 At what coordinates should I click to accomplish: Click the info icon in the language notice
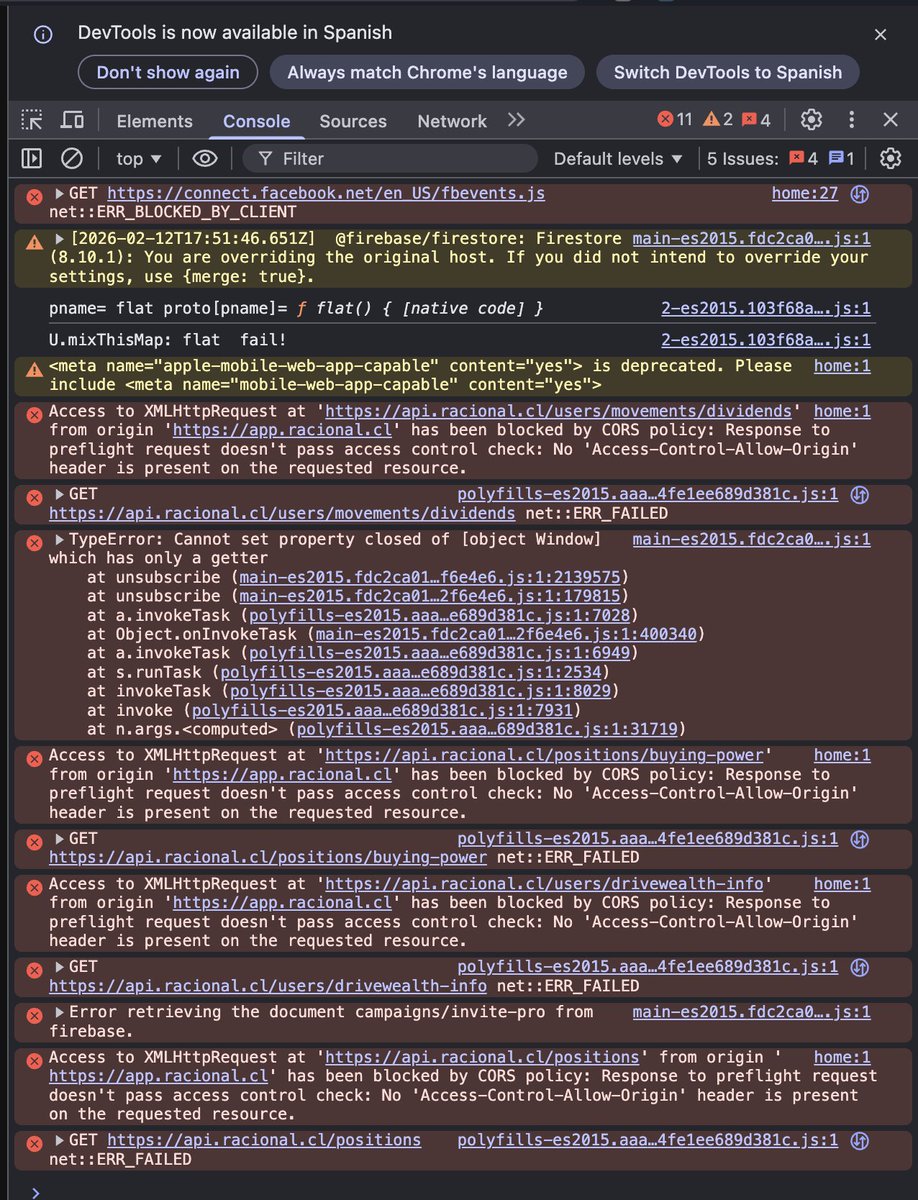(x=43, y=34)
